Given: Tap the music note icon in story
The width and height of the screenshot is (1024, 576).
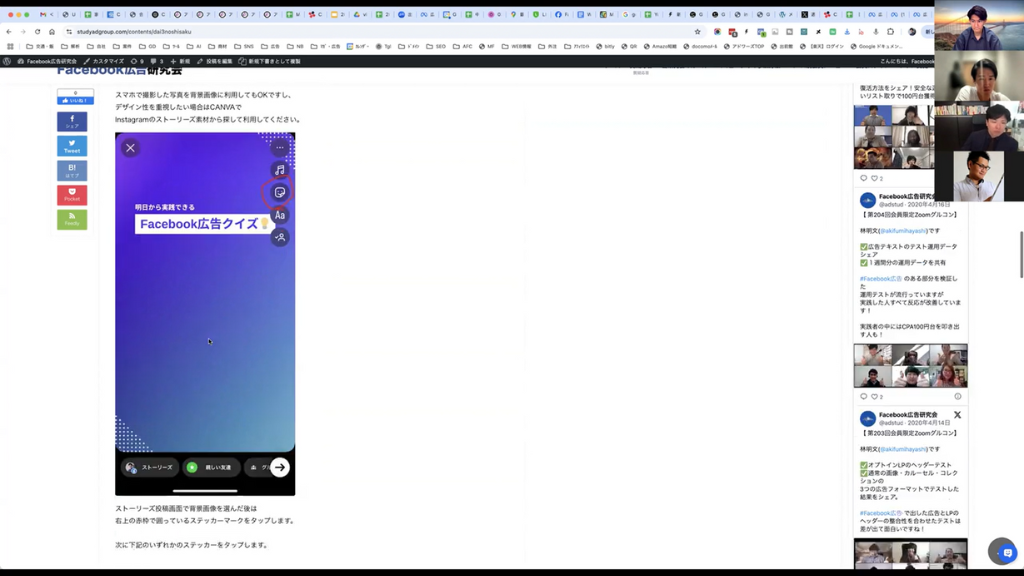Looking at the screenshot, I should 280,170.
